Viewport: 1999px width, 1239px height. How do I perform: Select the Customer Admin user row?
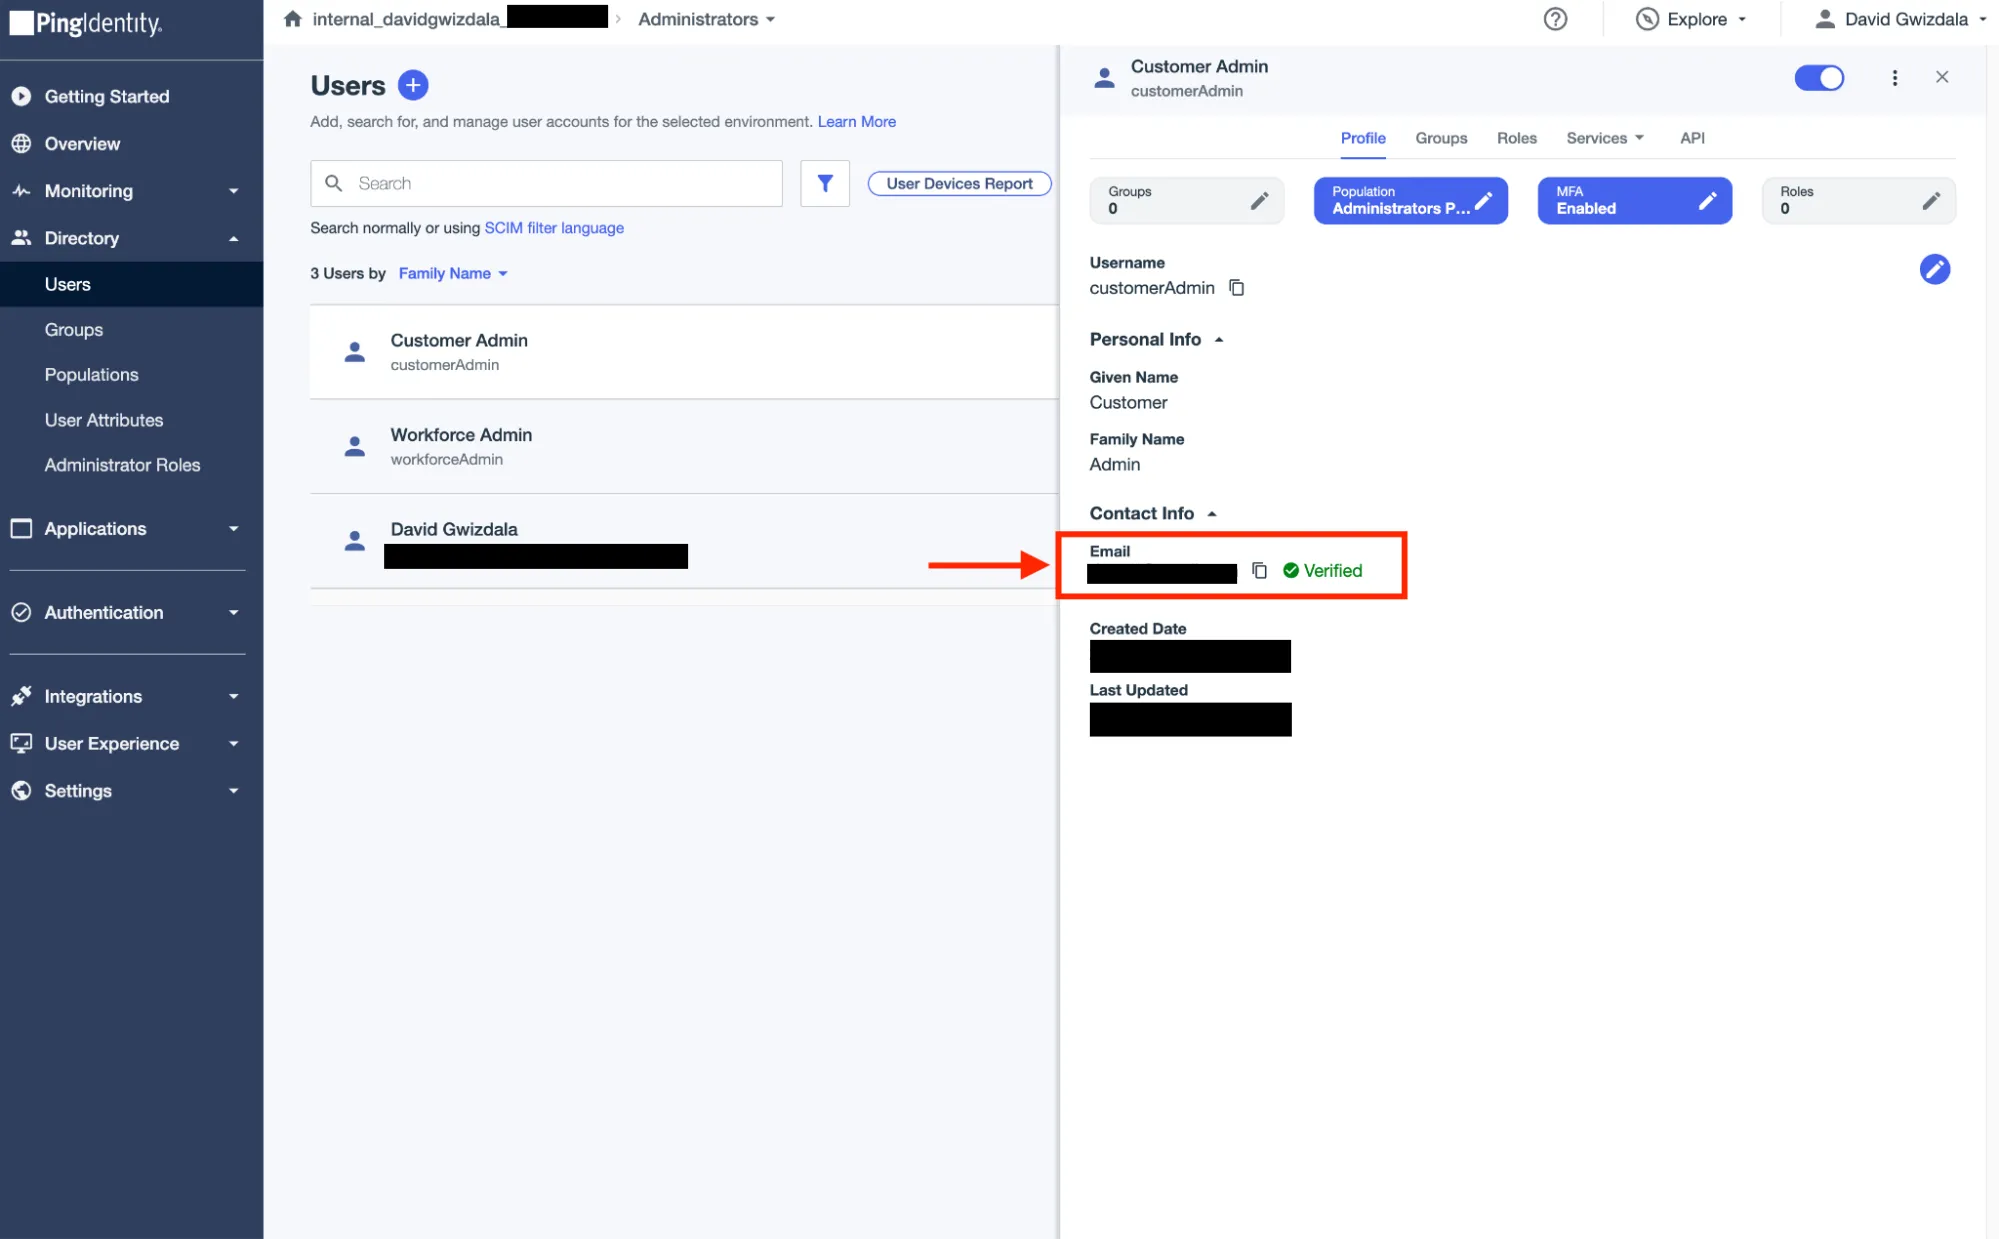tap(684, 352)
